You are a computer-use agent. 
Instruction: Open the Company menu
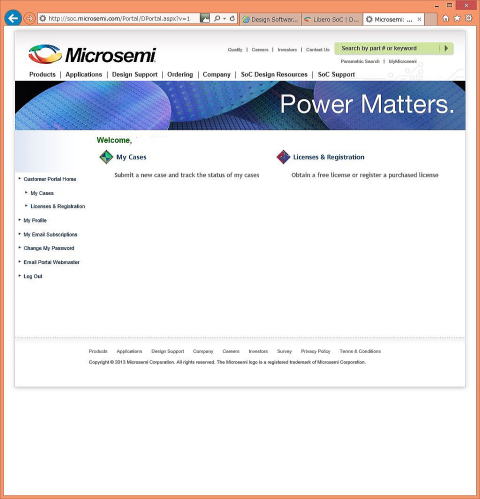coord(217,74)
